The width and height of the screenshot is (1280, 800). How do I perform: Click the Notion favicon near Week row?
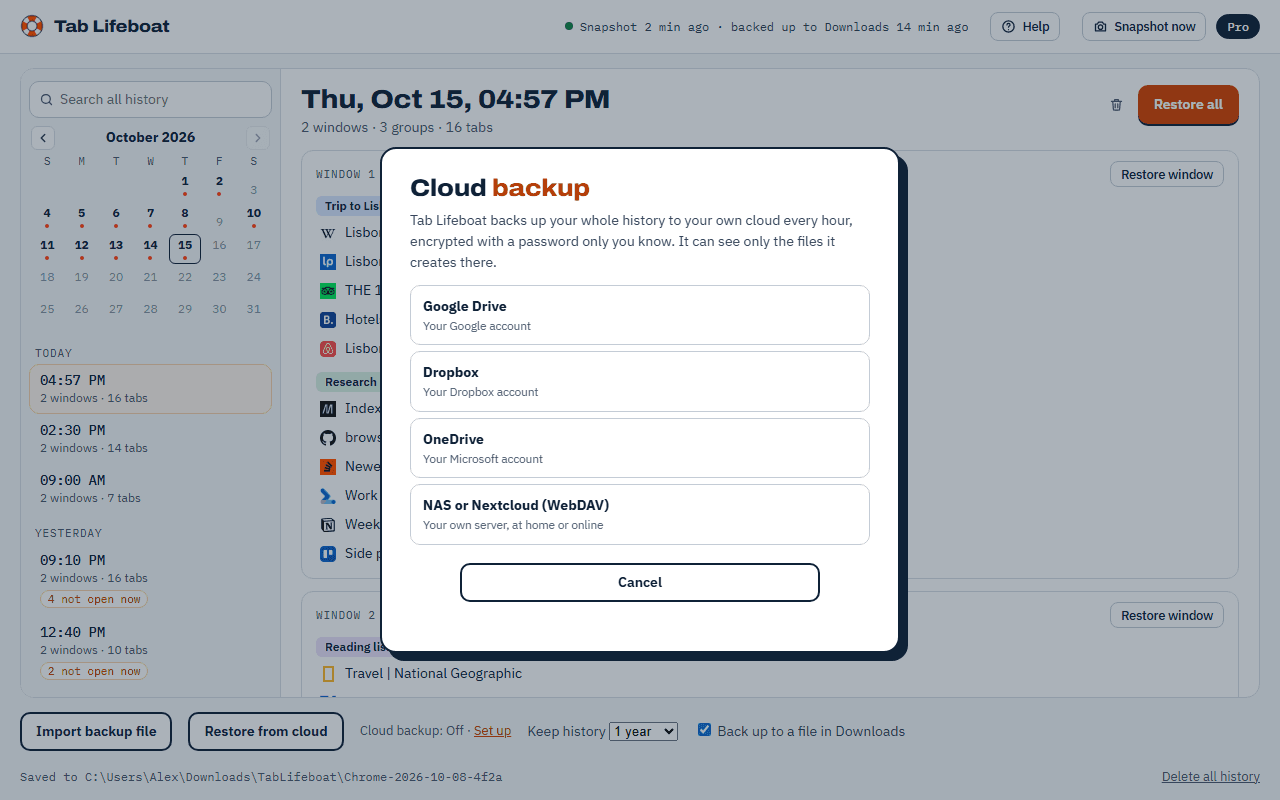(x=327, y=524)
